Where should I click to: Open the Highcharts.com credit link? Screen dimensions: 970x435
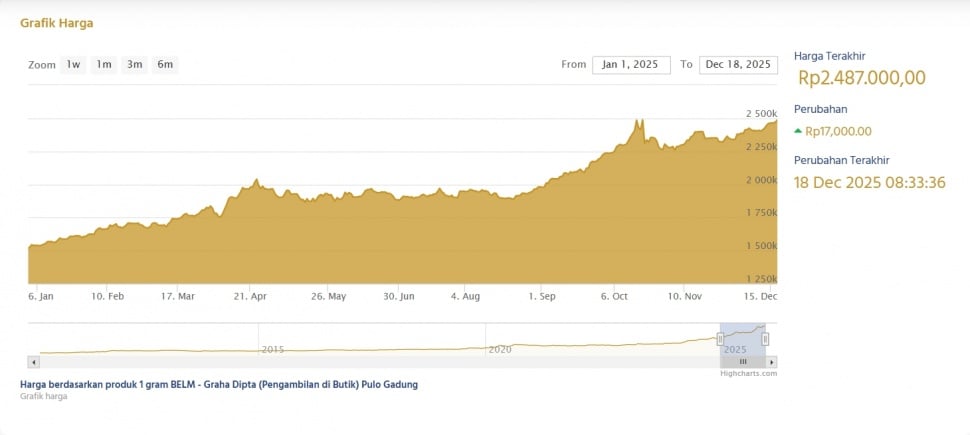coord(748,374)
